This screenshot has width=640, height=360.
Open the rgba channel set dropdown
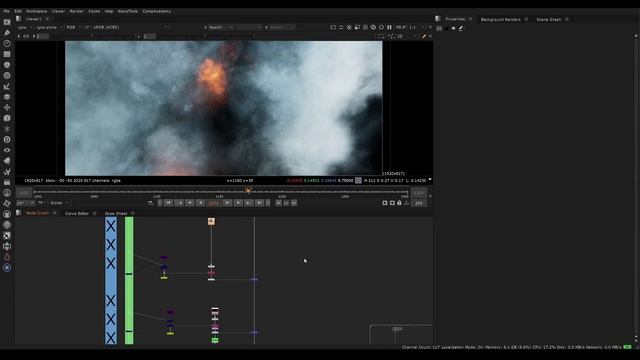click(x=24, y=27)
